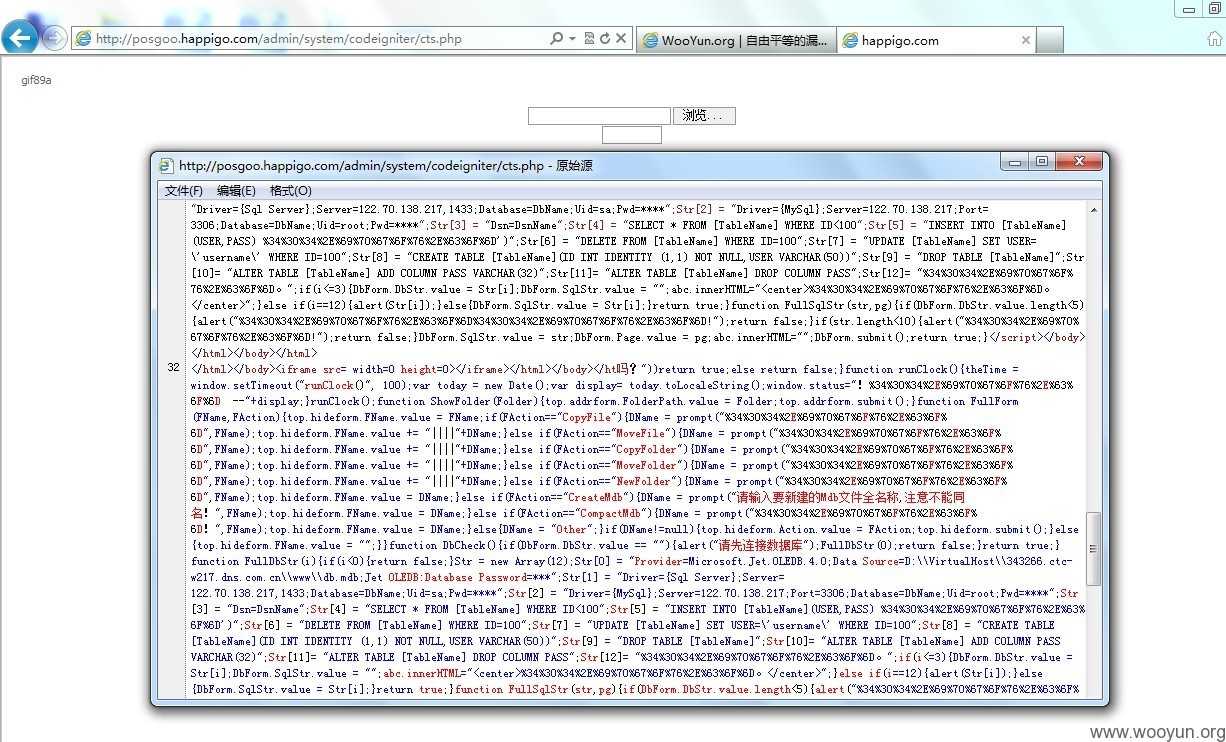Click the browser Back arrow button
This screenshot has height=742, width=1226.
tap(19, 38)
